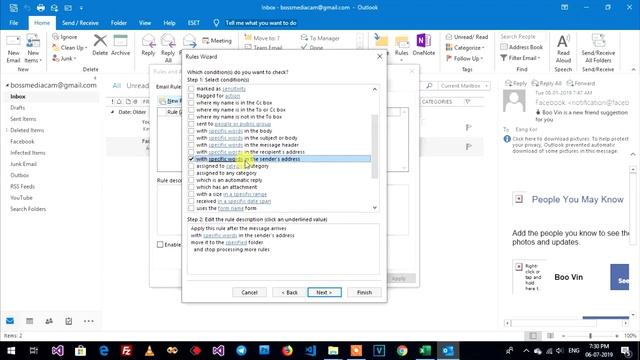Open Excel from the taskbar
The width and height of the screenshot is (640, 360).
(425, 351)
